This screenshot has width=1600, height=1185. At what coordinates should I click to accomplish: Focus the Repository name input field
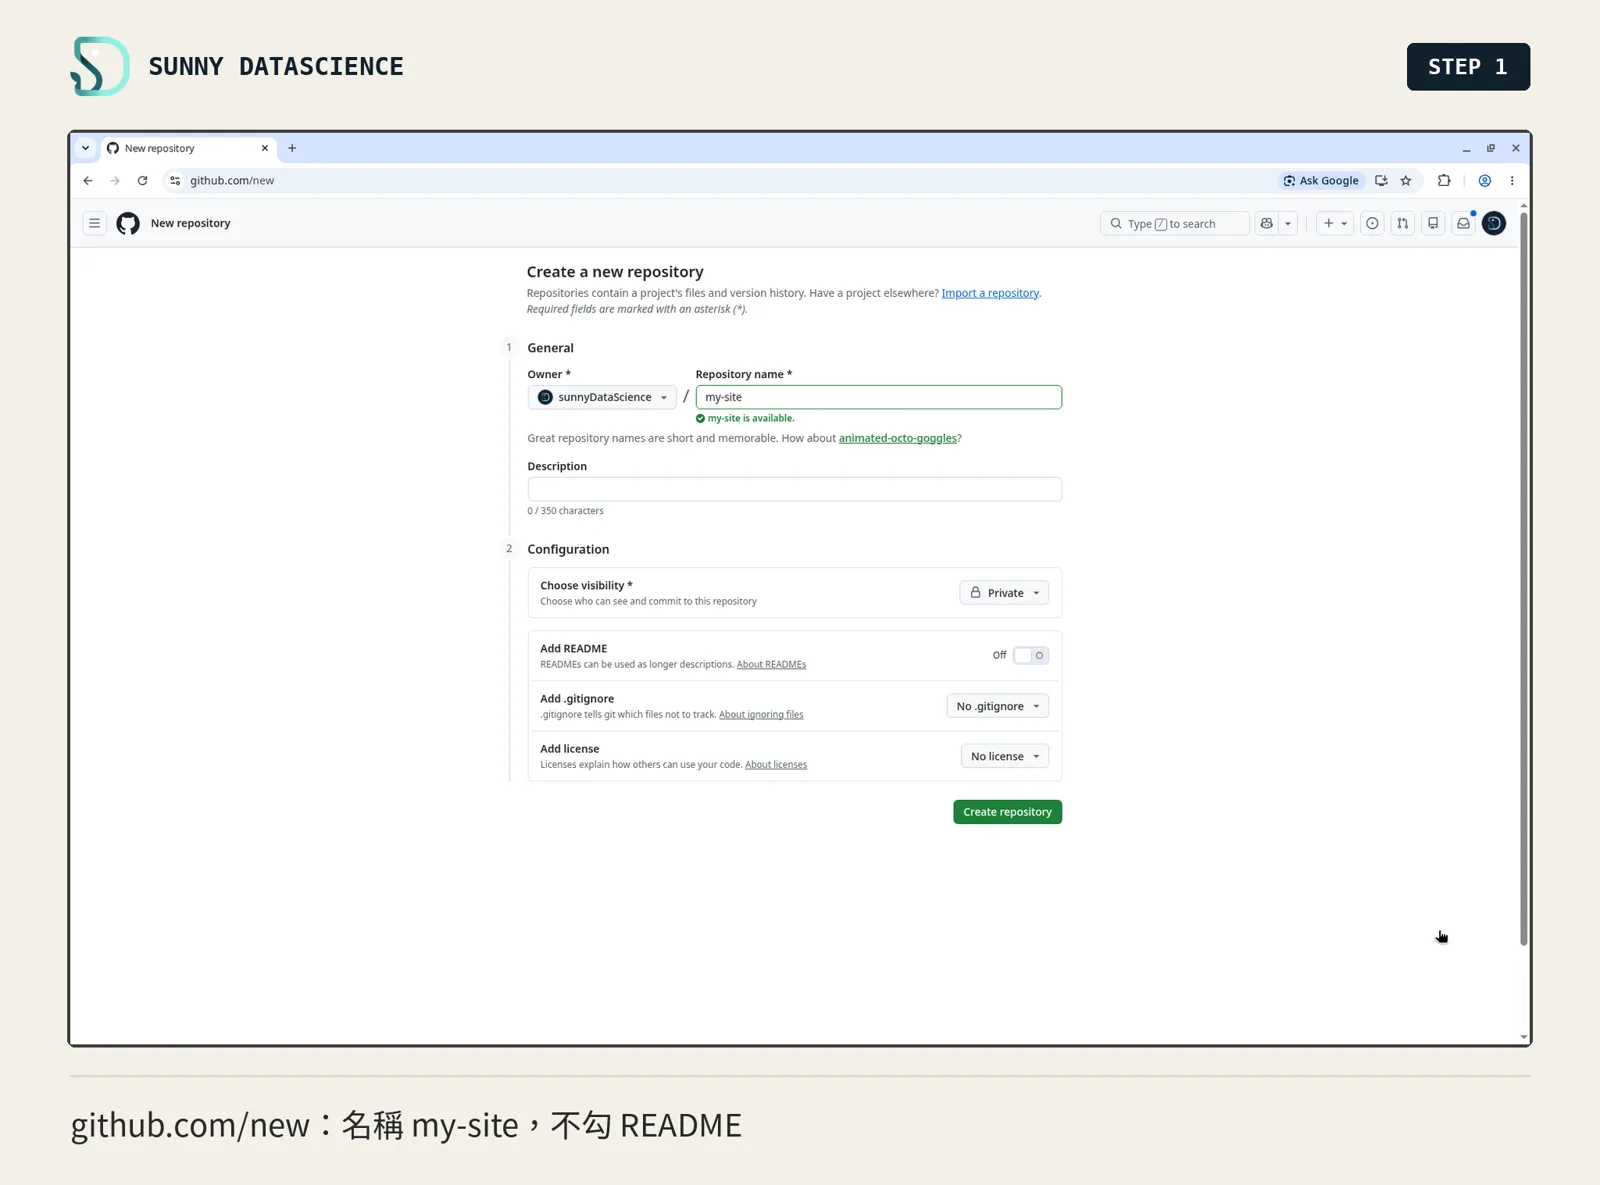(x=878, y=397)
